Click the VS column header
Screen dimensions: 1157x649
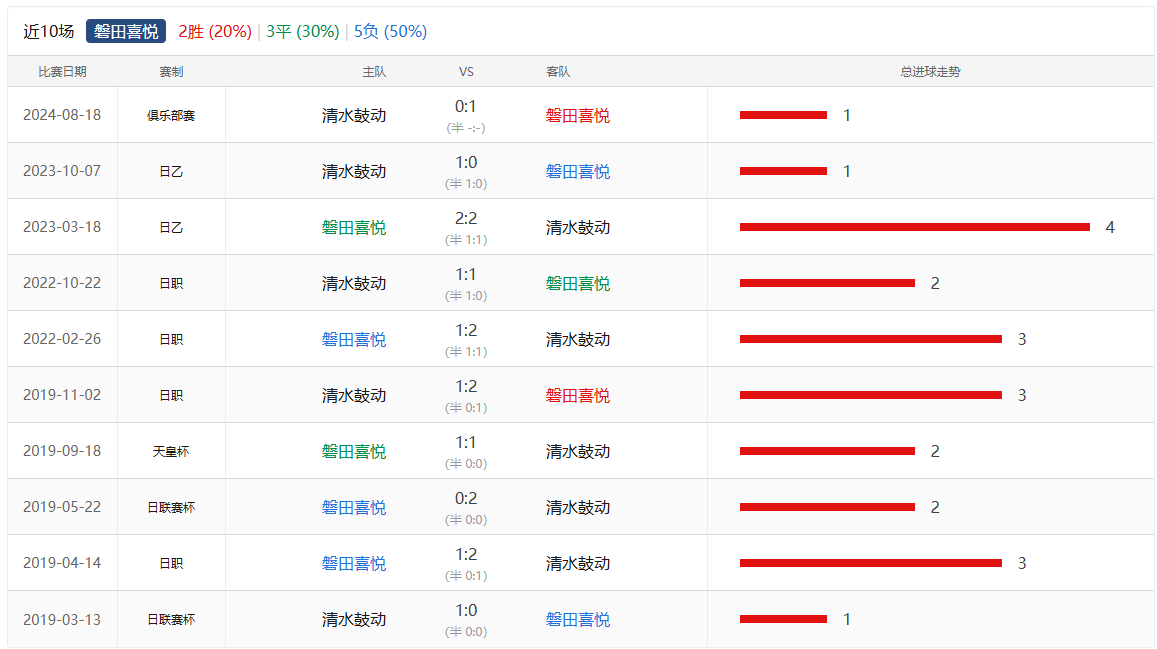click(466, 72)
